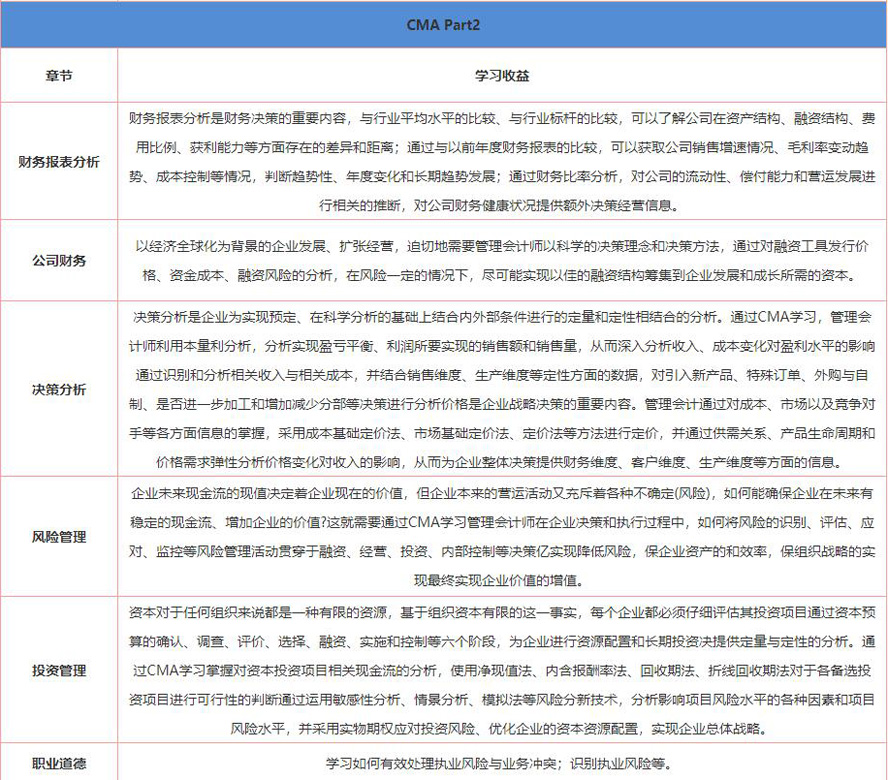Click description starting '企业未来现金流的现值'

502,536
